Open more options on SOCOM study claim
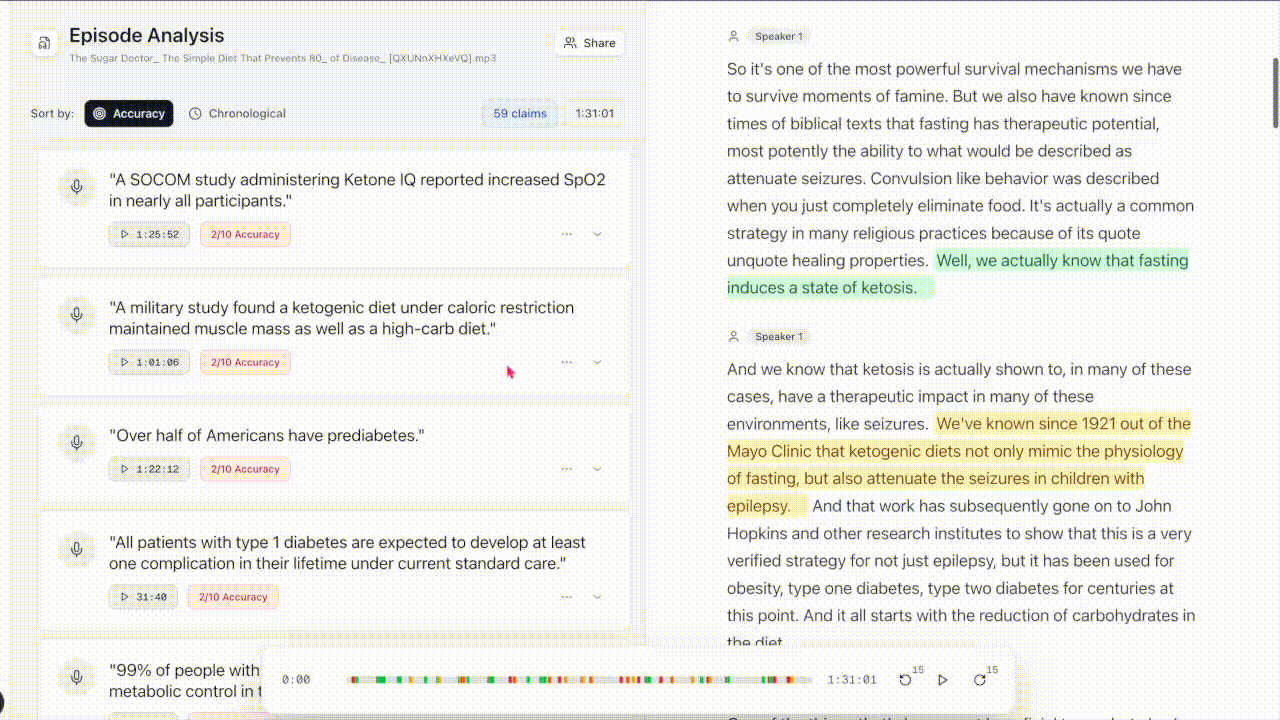1280x720 pixels. point(566,234)
